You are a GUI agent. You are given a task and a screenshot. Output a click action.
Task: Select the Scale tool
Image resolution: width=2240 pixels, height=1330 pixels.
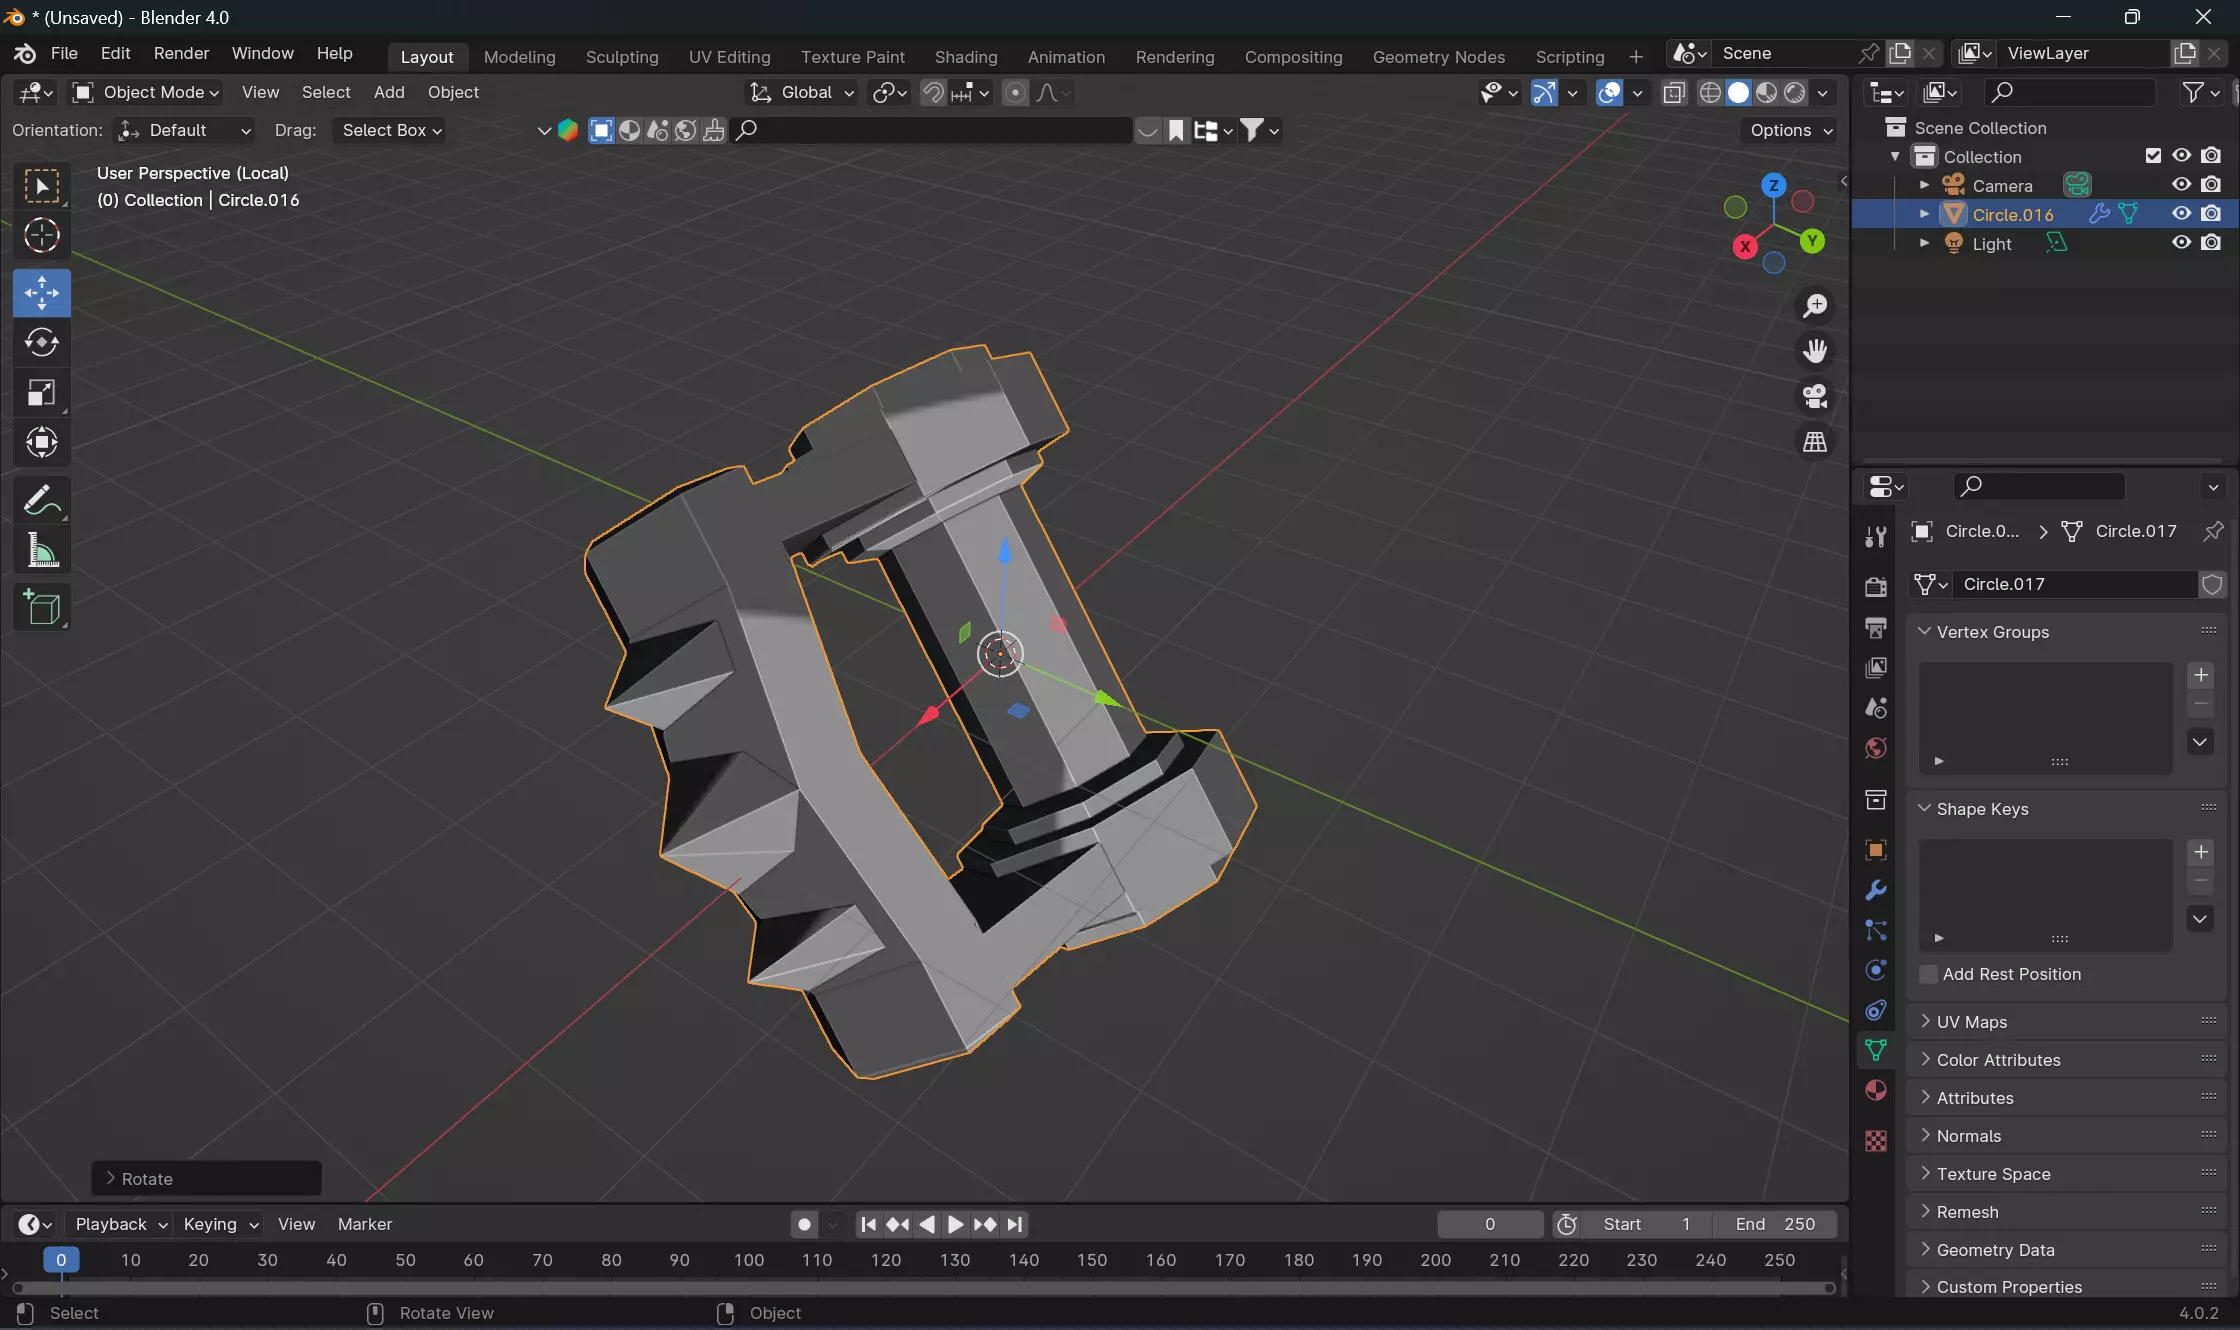coord(41,393)
